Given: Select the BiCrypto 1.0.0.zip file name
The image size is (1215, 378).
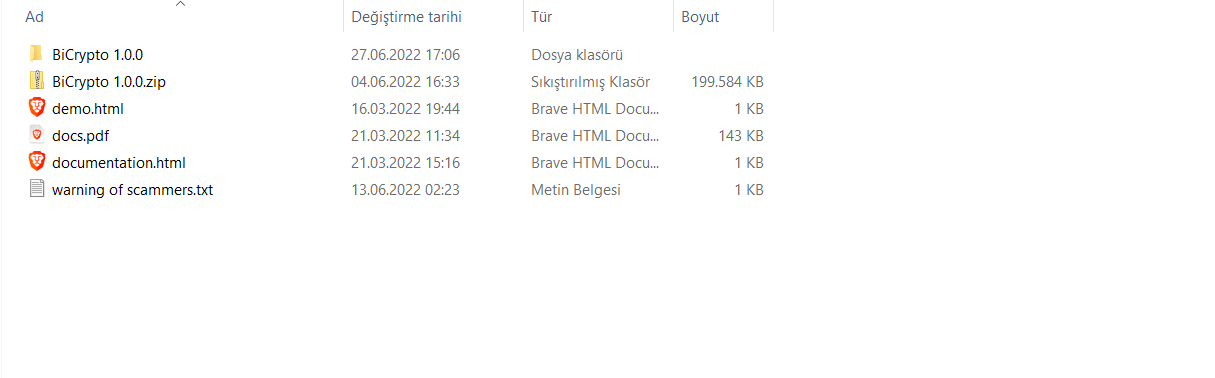Looking at the screenshot, I should 109,82.
